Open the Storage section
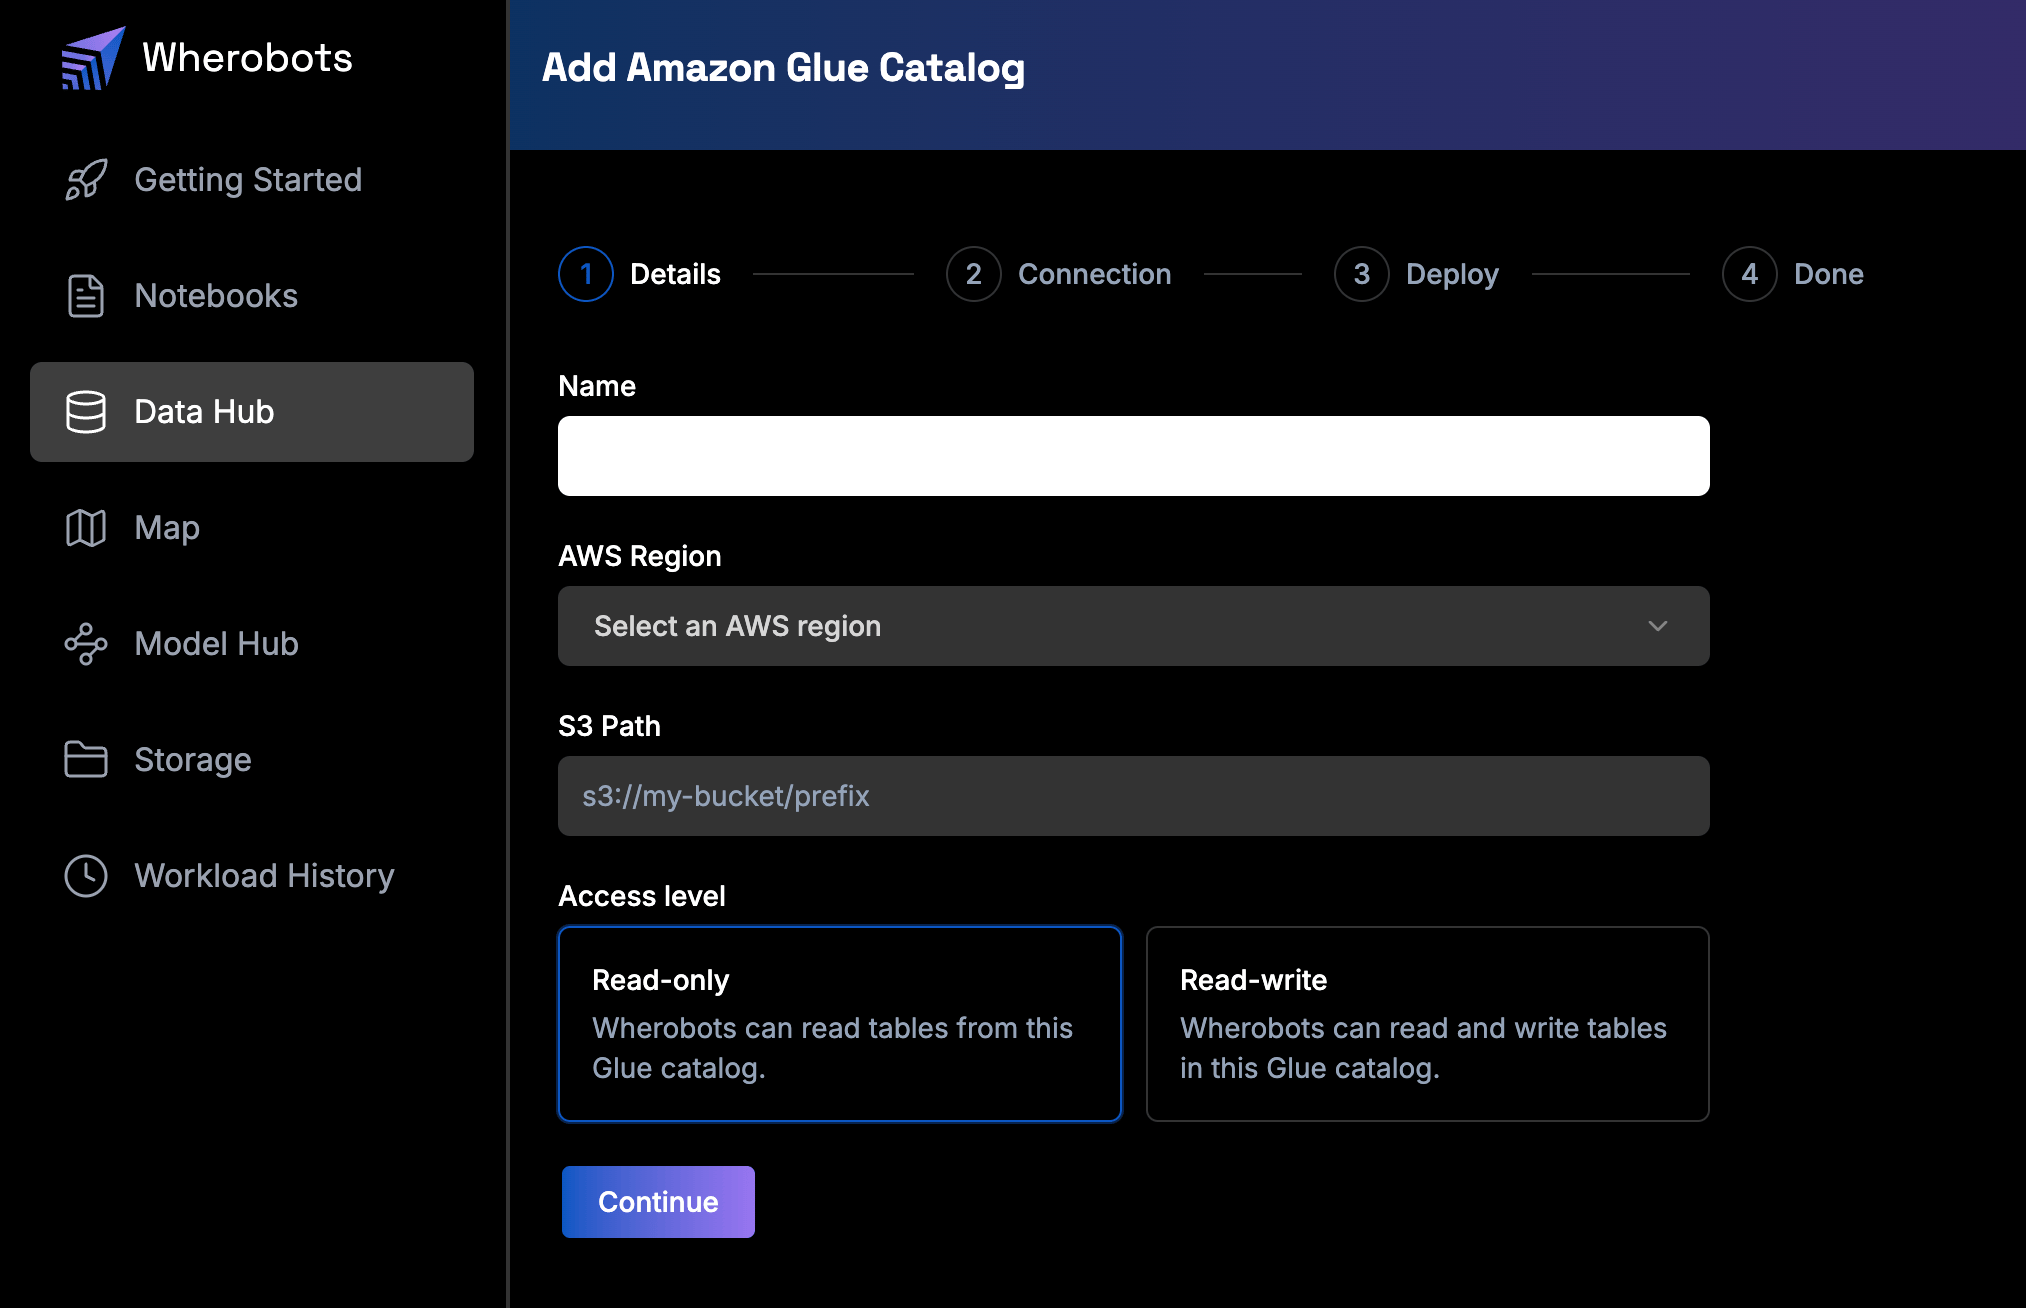Screen dimensions: 2026x1308 pos(252,760)
